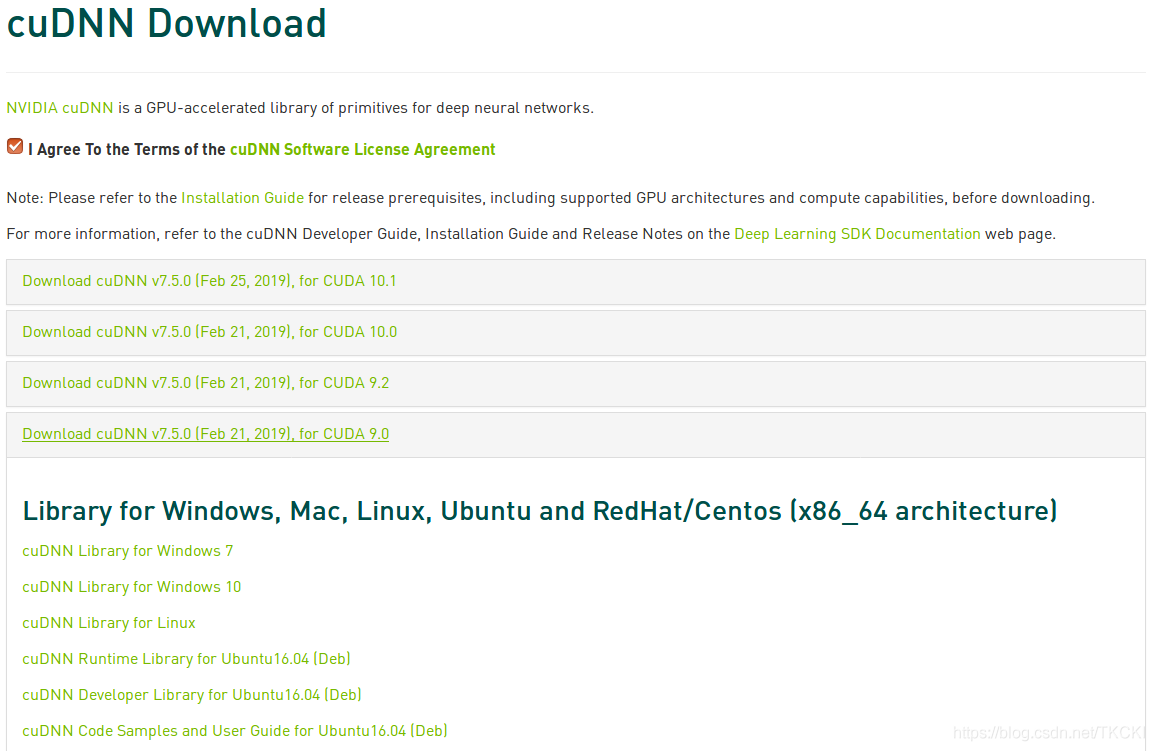Viewport: 1154px width, 751px height.
Task: Open the NVIDIA cuDNN link
Action: point(60,108)
